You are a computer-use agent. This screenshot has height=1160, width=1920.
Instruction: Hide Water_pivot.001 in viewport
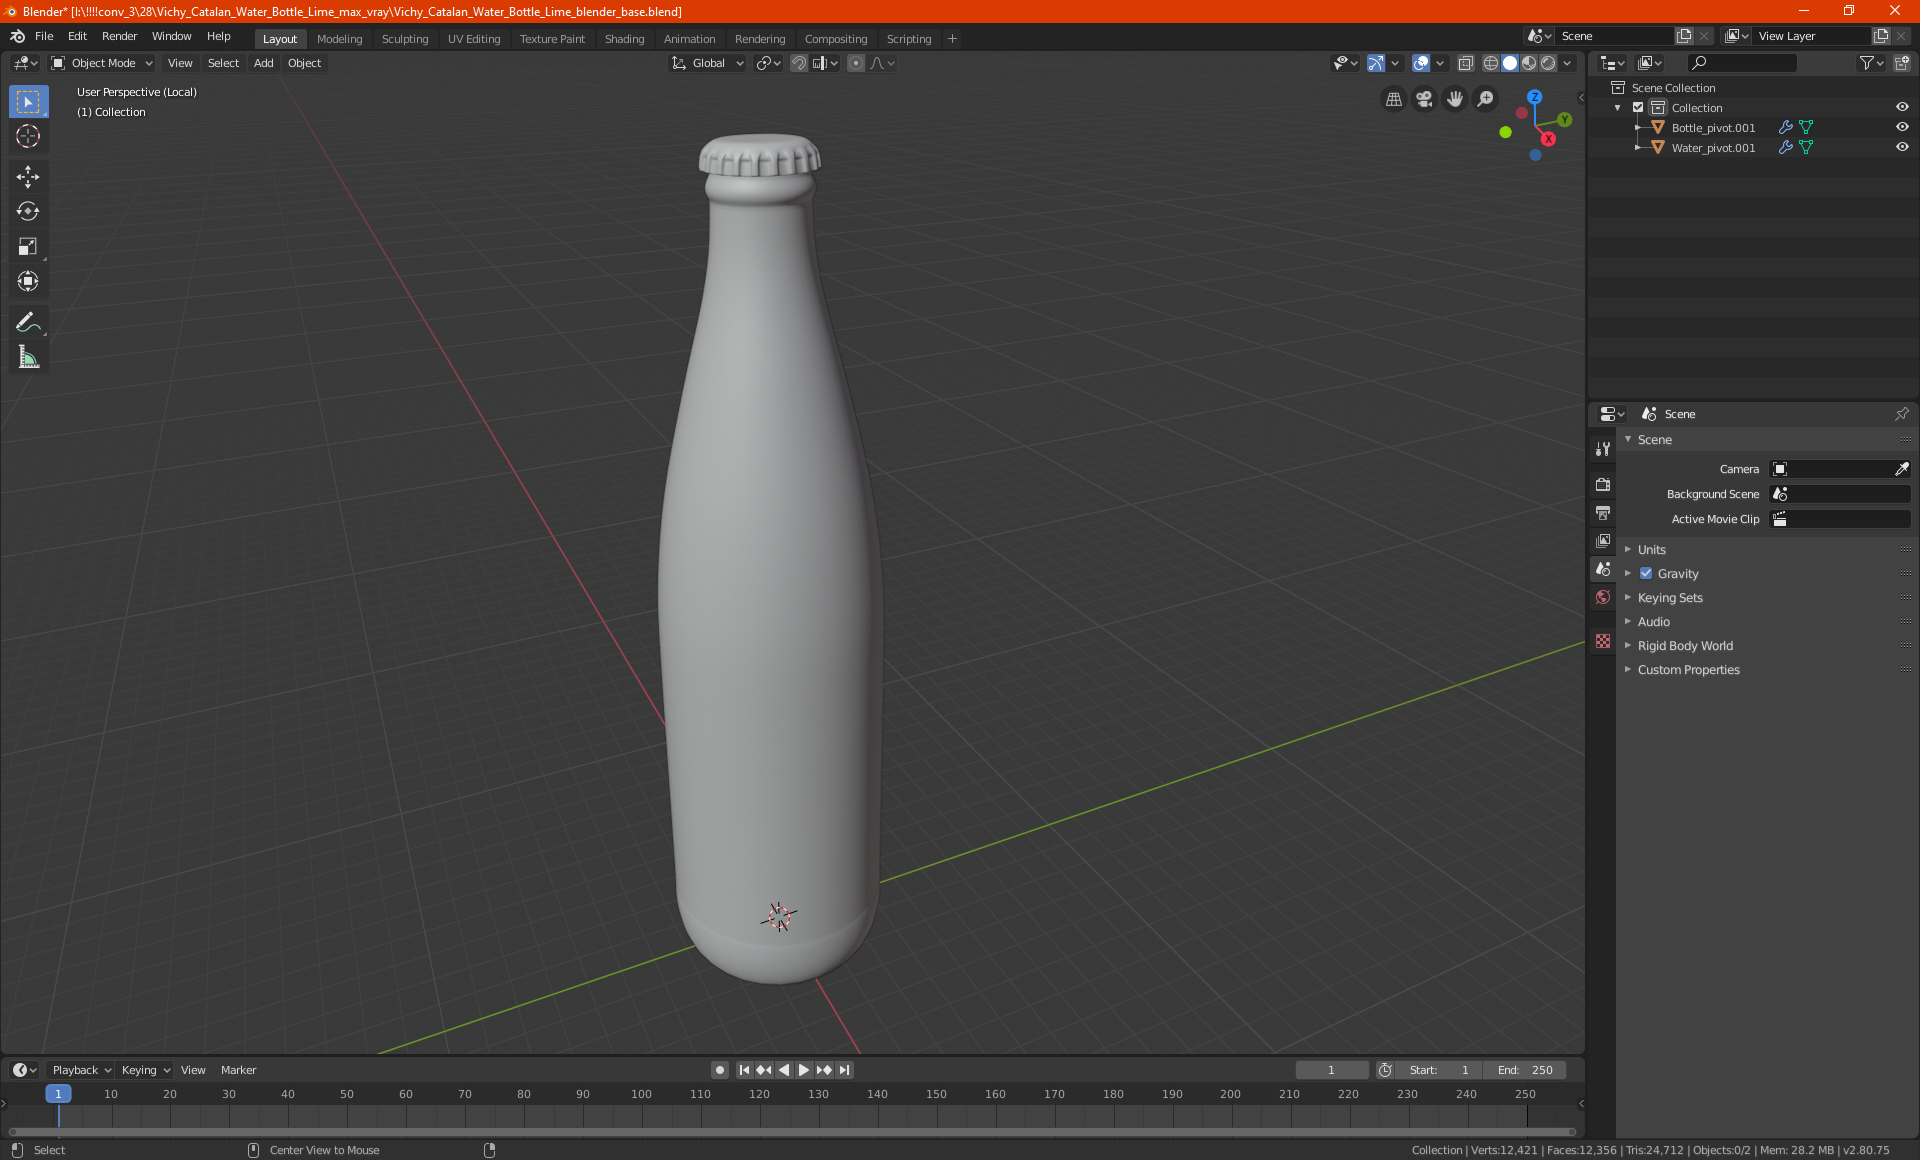[x=1902, y=148]
